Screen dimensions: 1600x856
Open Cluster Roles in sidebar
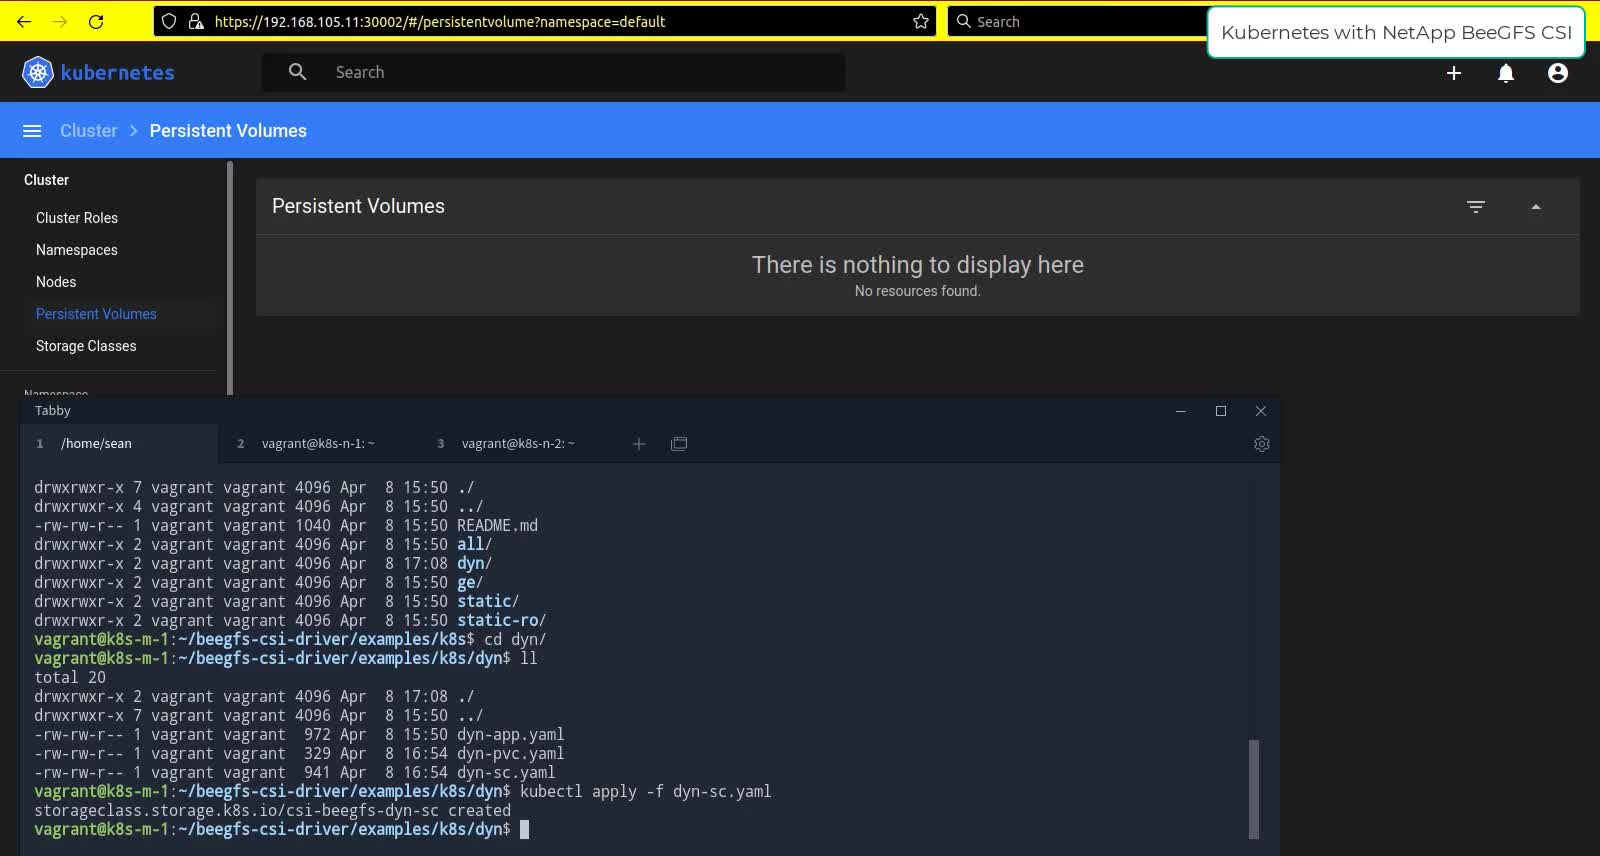(x=77, y=218)
